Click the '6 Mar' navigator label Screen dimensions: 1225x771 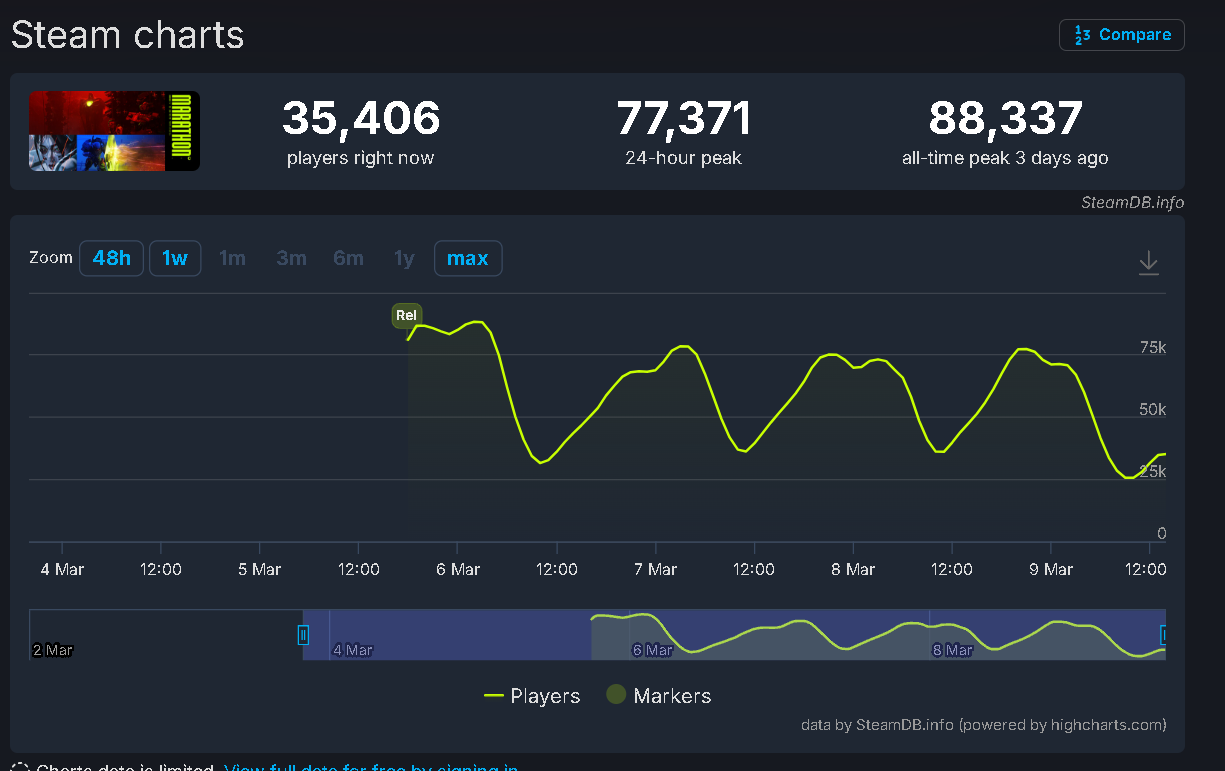point(652,650)
